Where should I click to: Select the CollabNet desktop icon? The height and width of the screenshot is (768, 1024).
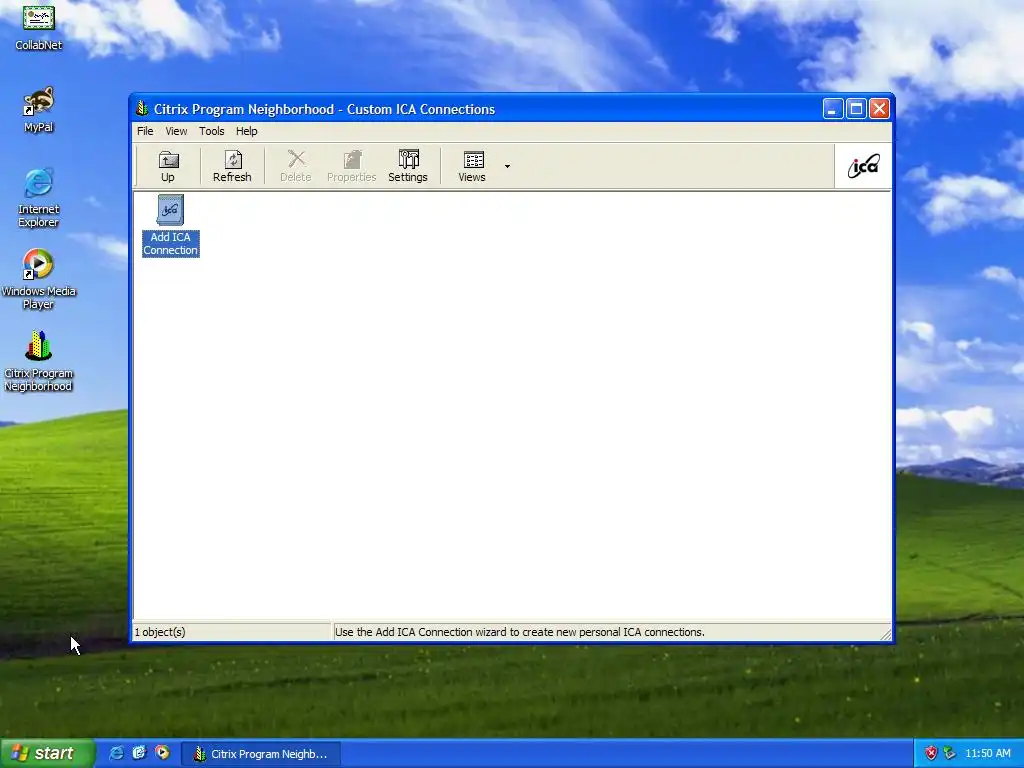click(x=39, y=27)
